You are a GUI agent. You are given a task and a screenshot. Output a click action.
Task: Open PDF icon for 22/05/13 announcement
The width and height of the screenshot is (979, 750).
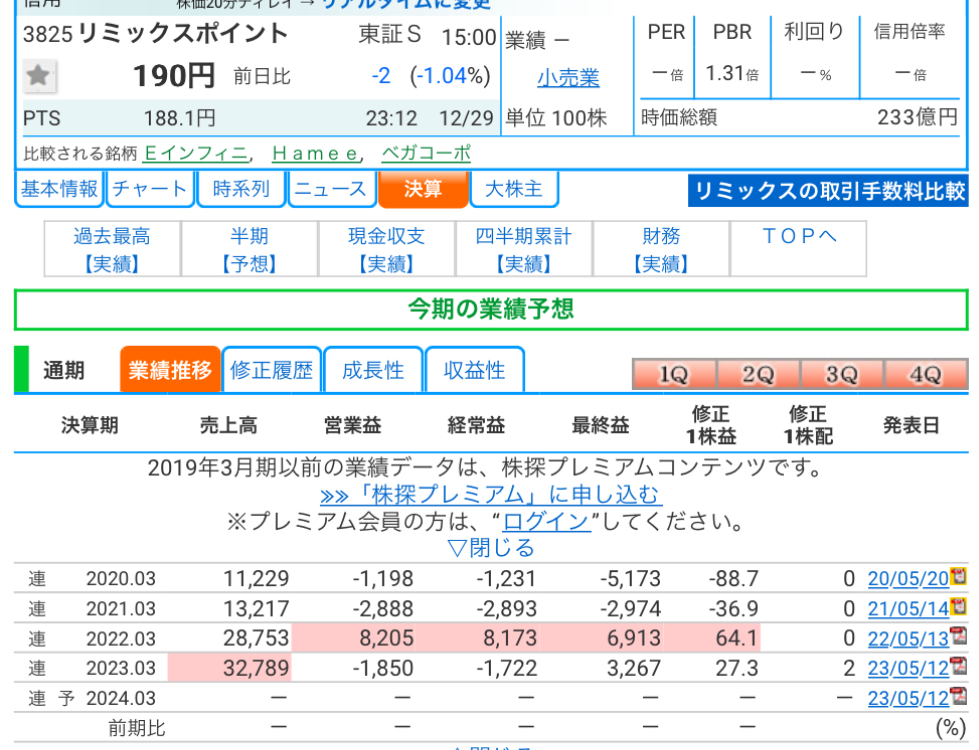pyautogui.click(x=958, y=636)
